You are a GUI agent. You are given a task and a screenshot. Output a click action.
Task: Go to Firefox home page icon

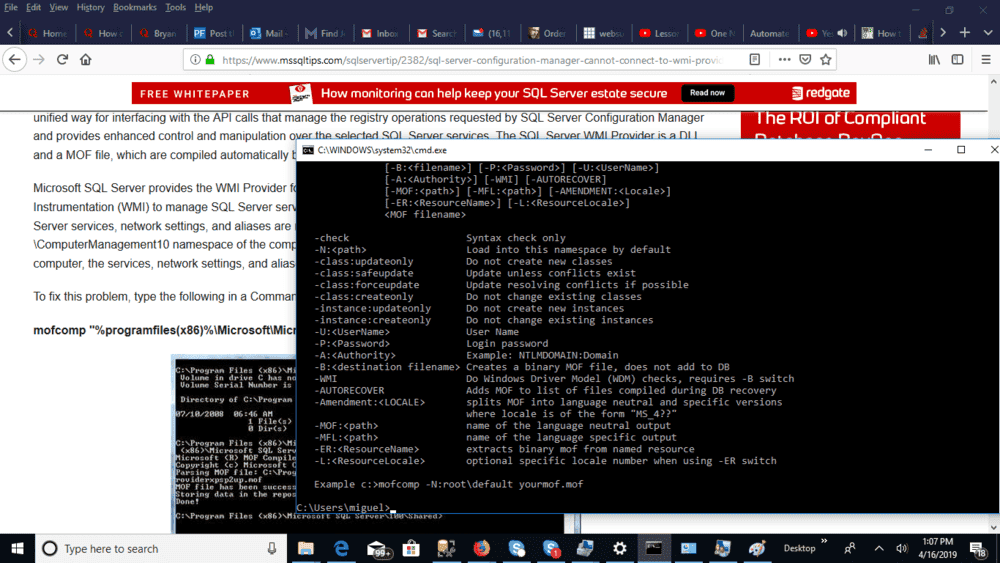(86, 60)
